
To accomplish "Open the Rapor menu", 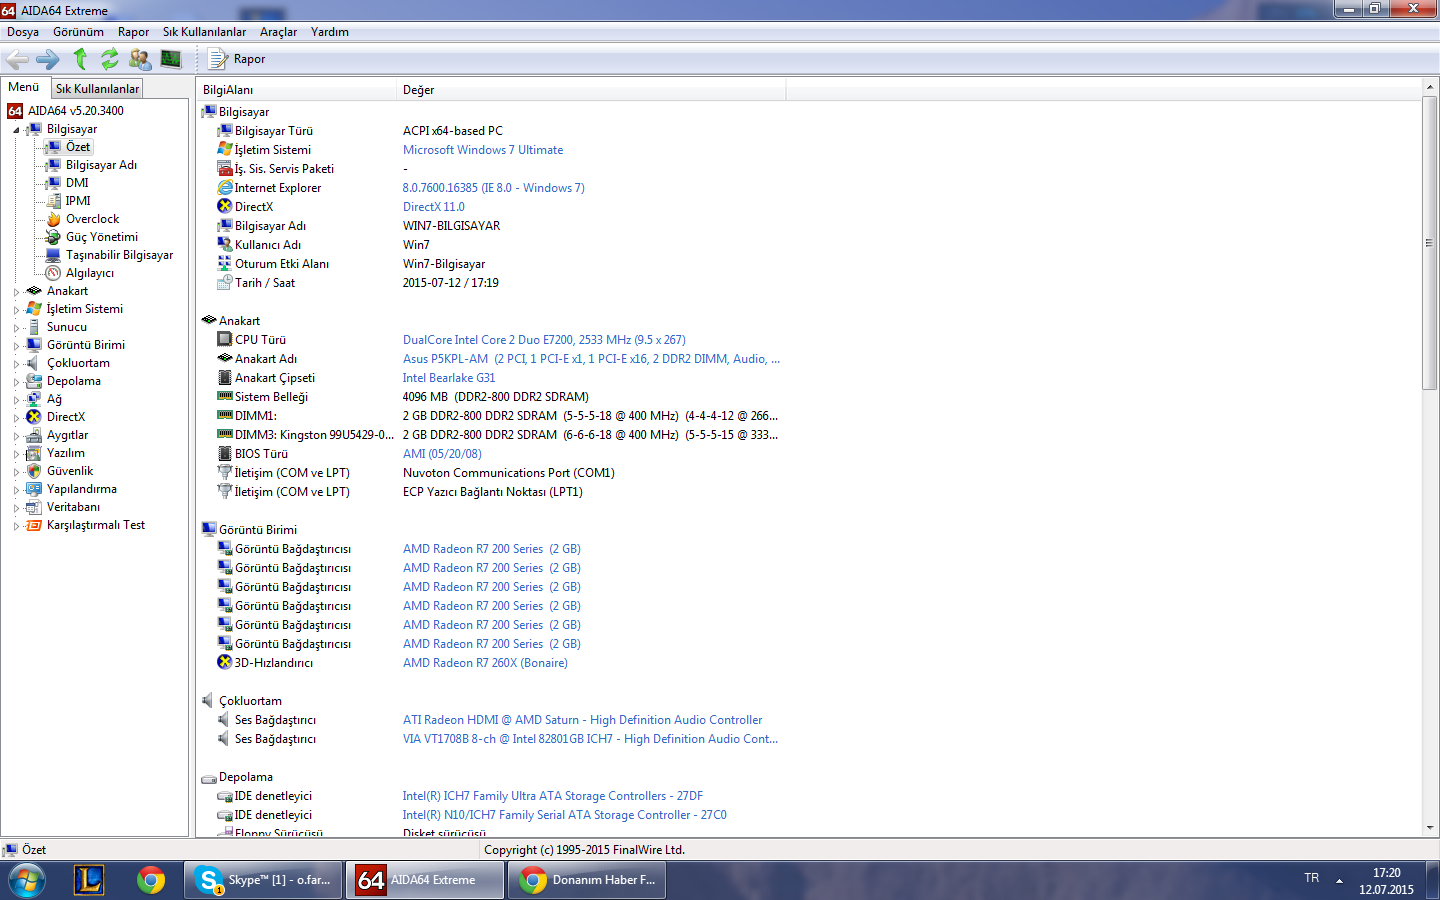I will [x=133, y=32].
